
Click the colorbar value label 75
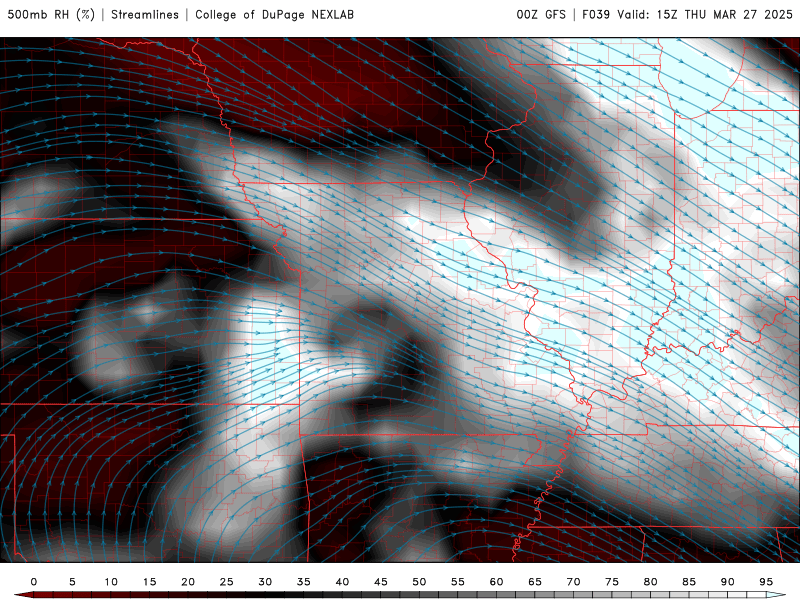pyautogui.click(x=612, y=582)
